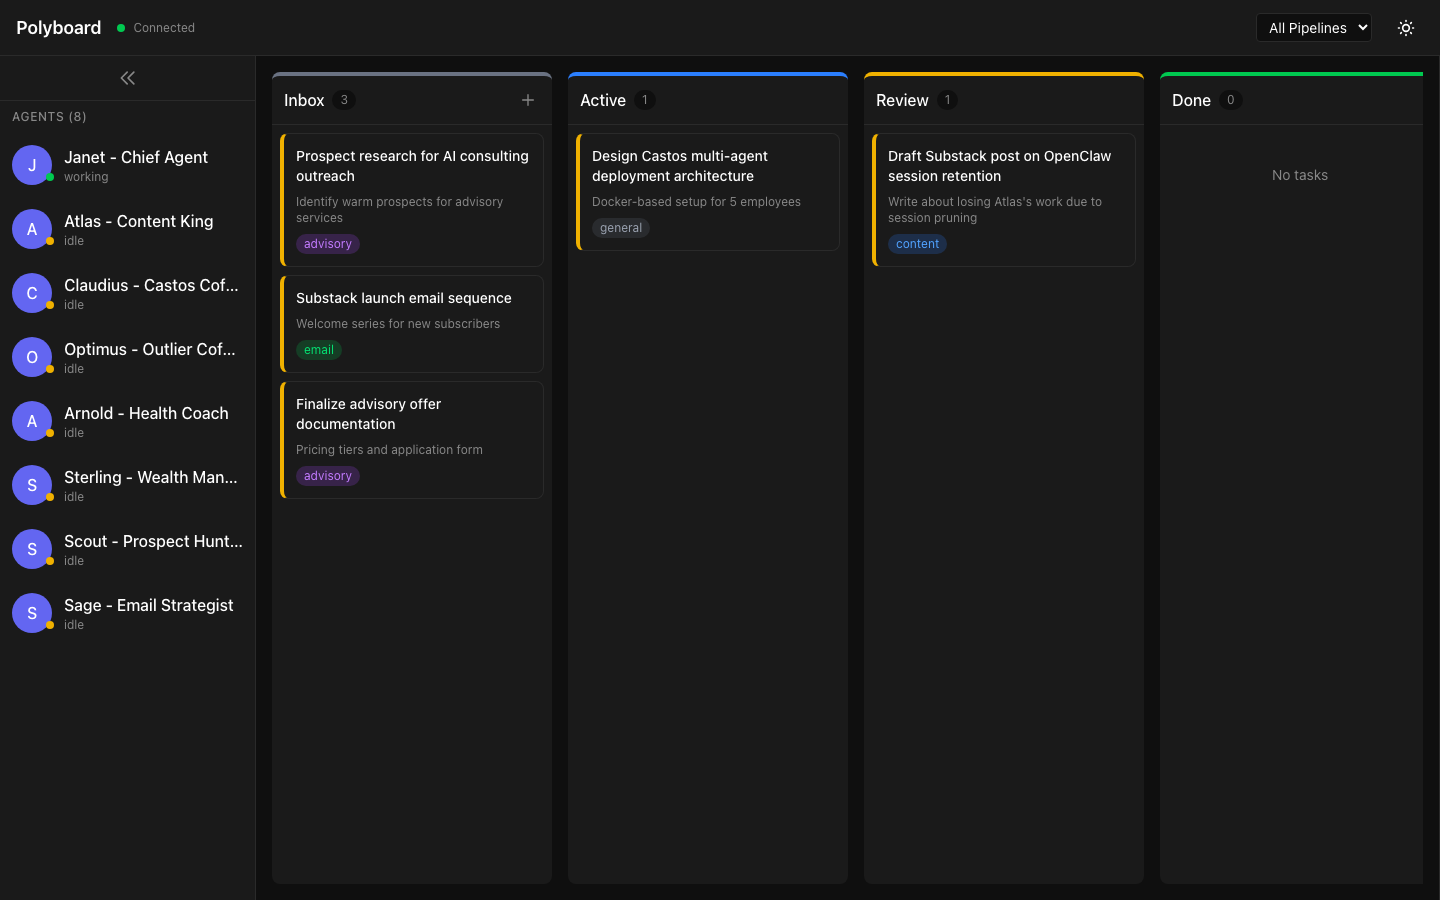Image resolution: width=1440 pixels, height=900 pixels.
Task: Click Optimus avatar icon
Action: (x=32, y=357)
